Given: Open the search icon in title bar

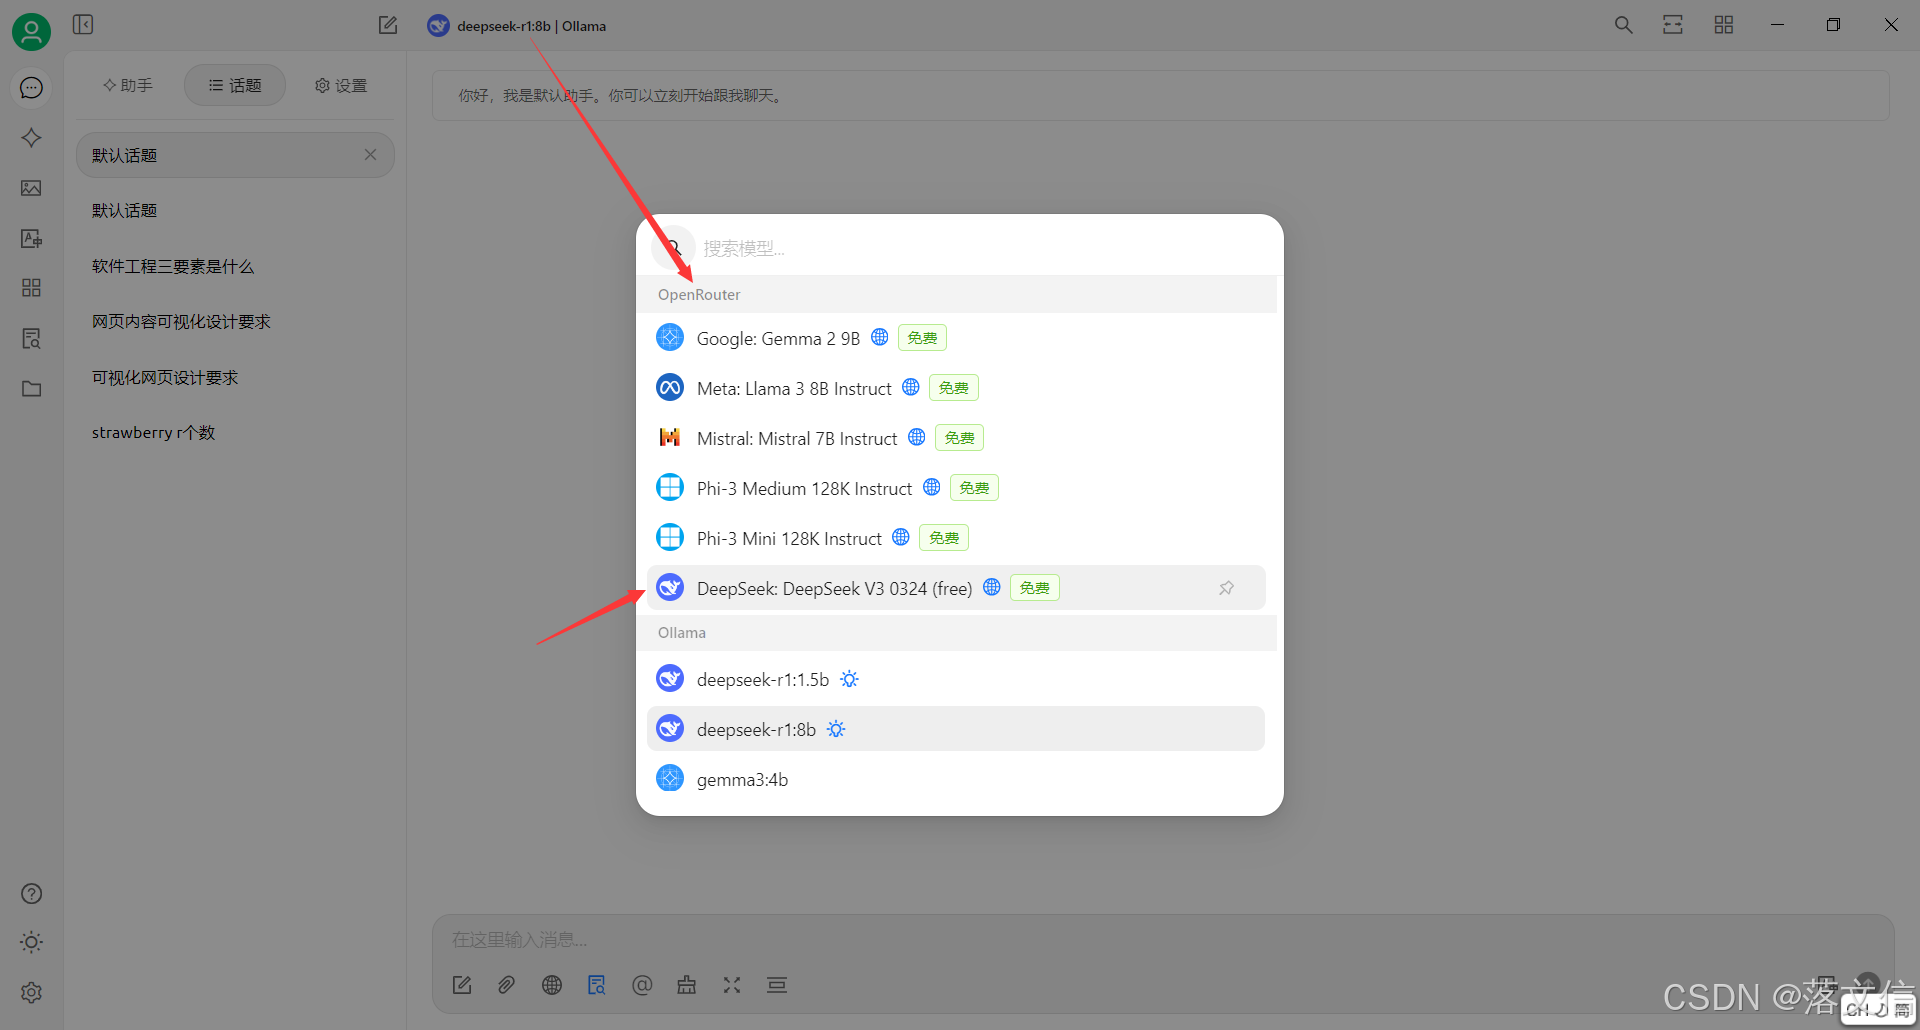Looking at the screenshot, I should pyautogui.click(x=1623, y=25).
